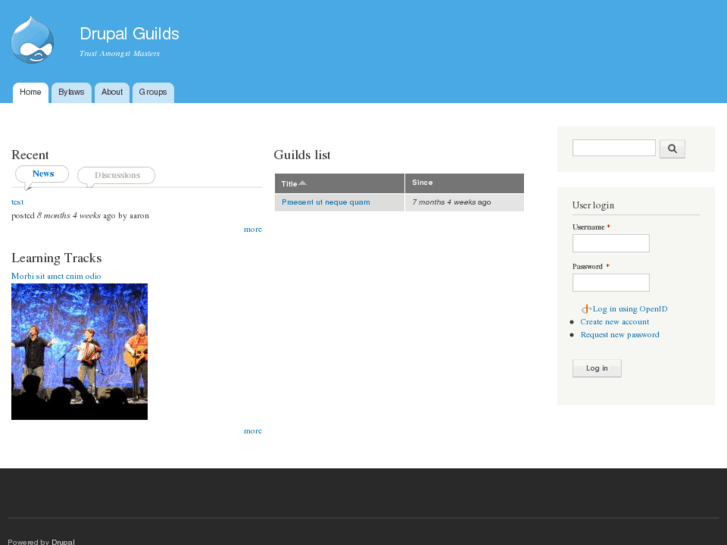727x545 pixels.
Task: Open the About tab
Action: [112, 92]
